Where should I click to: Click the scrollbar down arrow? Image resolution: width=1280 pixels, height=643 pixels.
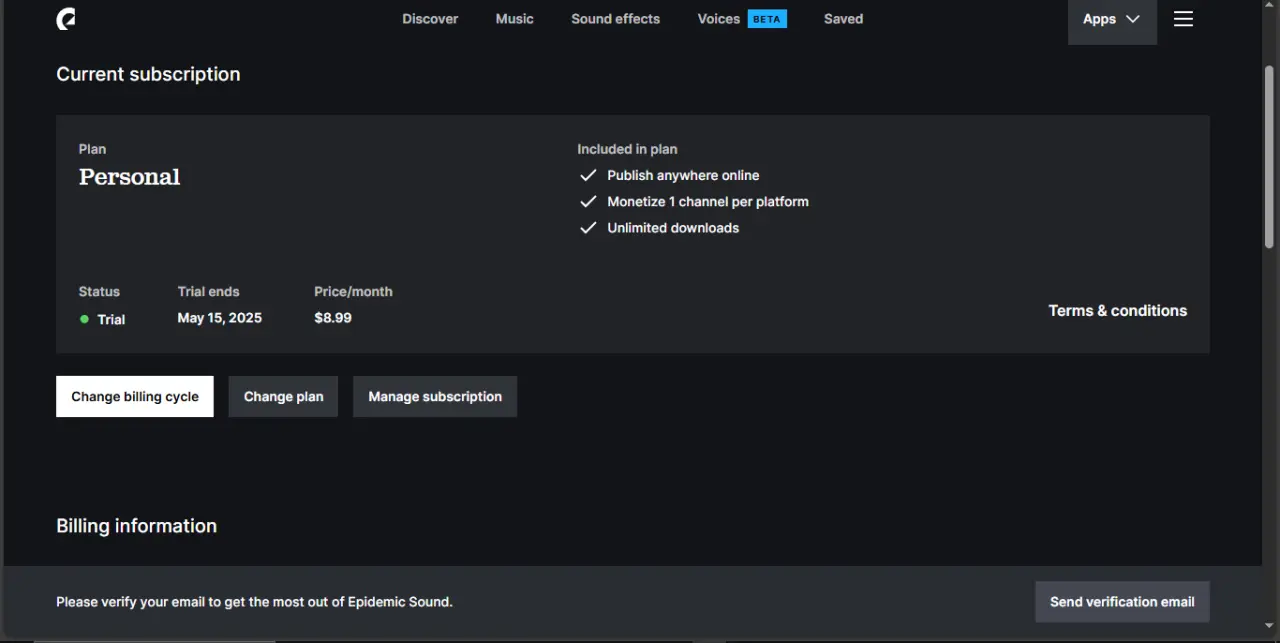point(1269,625)
